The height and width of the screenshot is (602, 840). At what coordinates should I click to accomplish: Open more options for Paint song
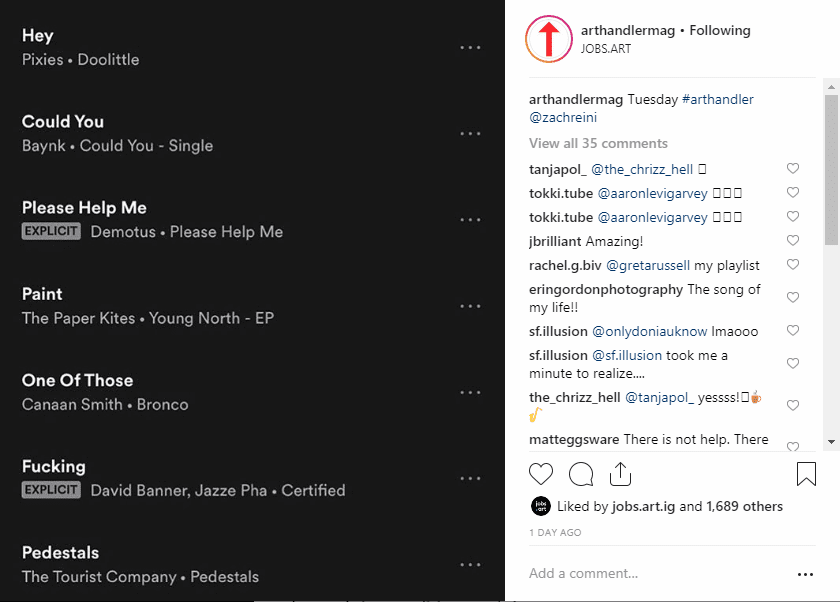(470, 306)
